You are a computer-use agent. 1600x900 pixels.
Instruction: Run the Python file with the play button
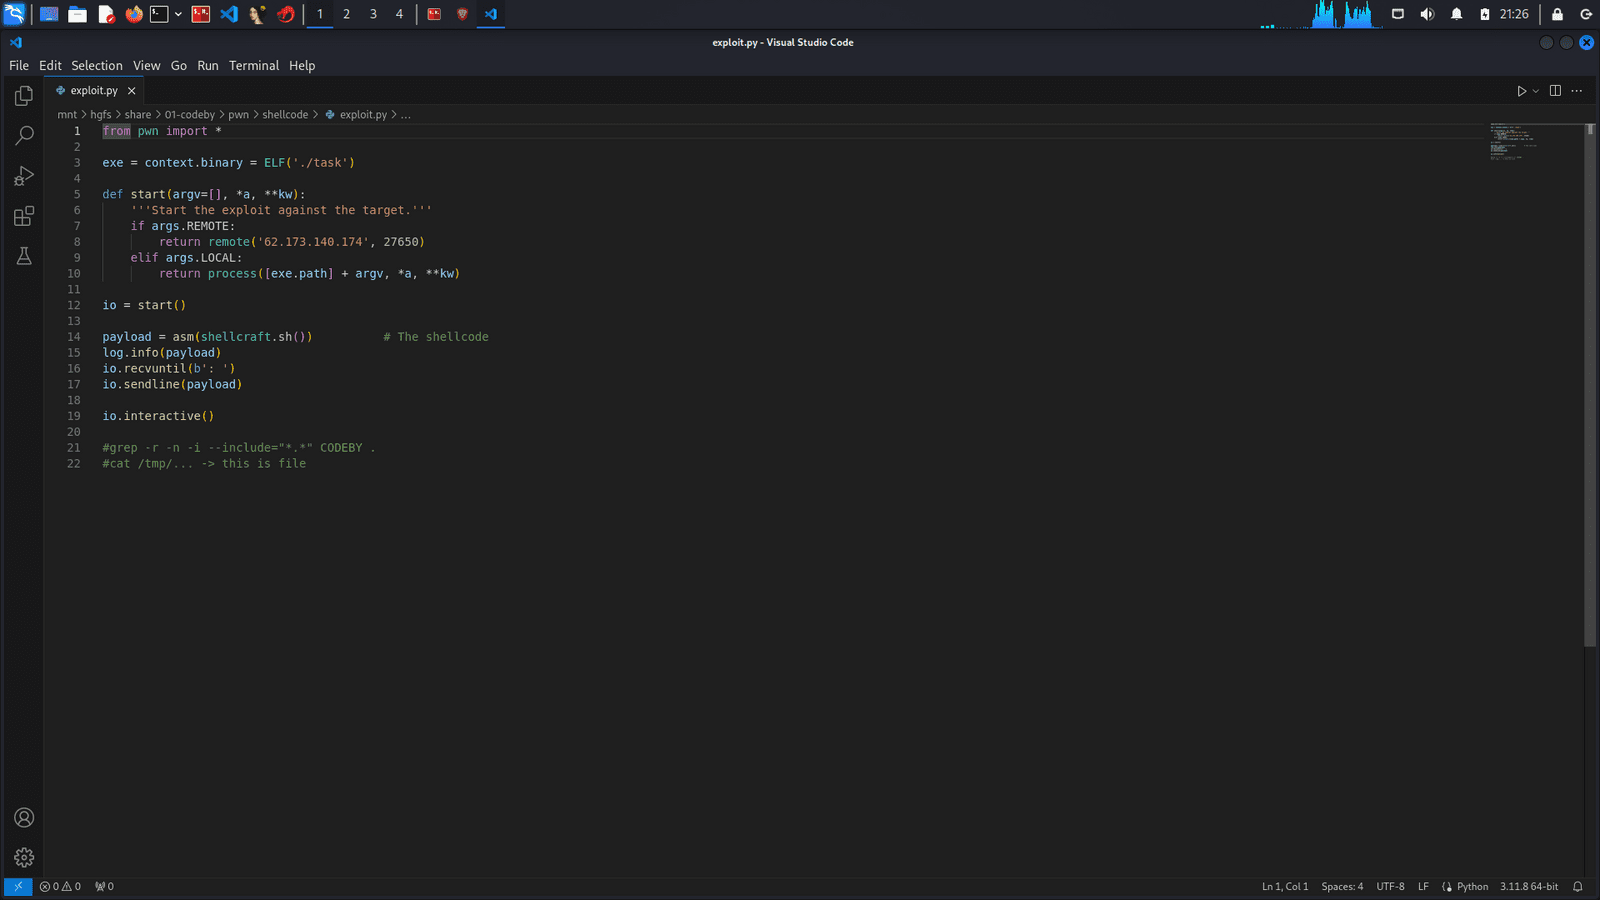pos(1521,91)
